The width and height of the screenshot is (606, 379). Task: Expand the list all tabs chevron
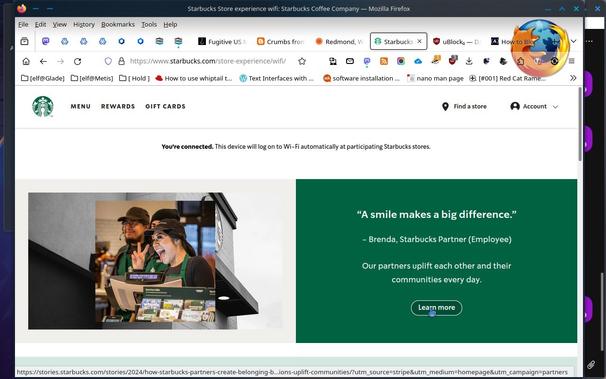pyautogui.click(x=574, y=41)
